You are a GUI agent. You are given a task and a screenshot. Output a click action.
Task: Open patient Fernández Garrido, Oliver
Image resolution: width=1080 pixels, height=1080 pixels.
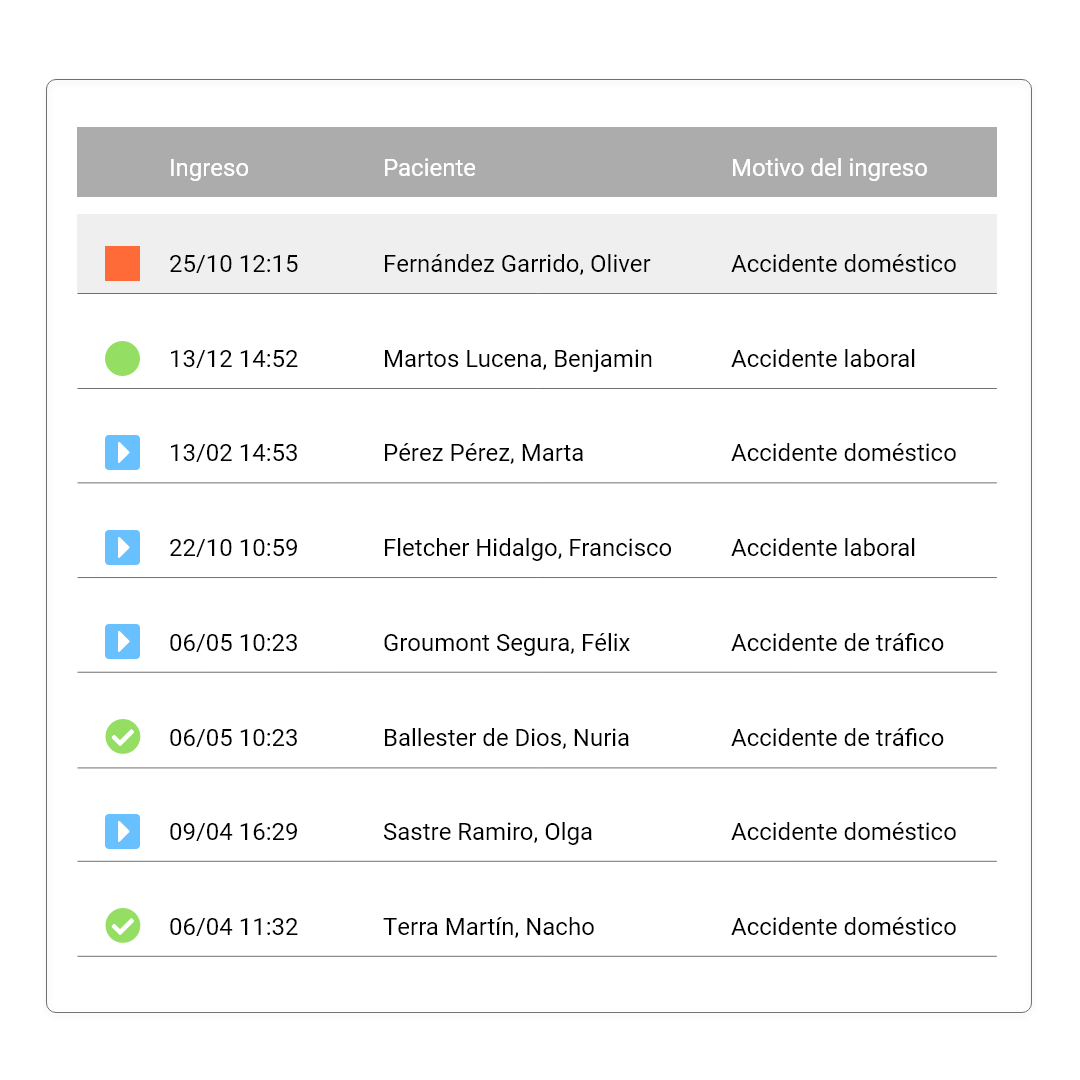click(516, 264)
